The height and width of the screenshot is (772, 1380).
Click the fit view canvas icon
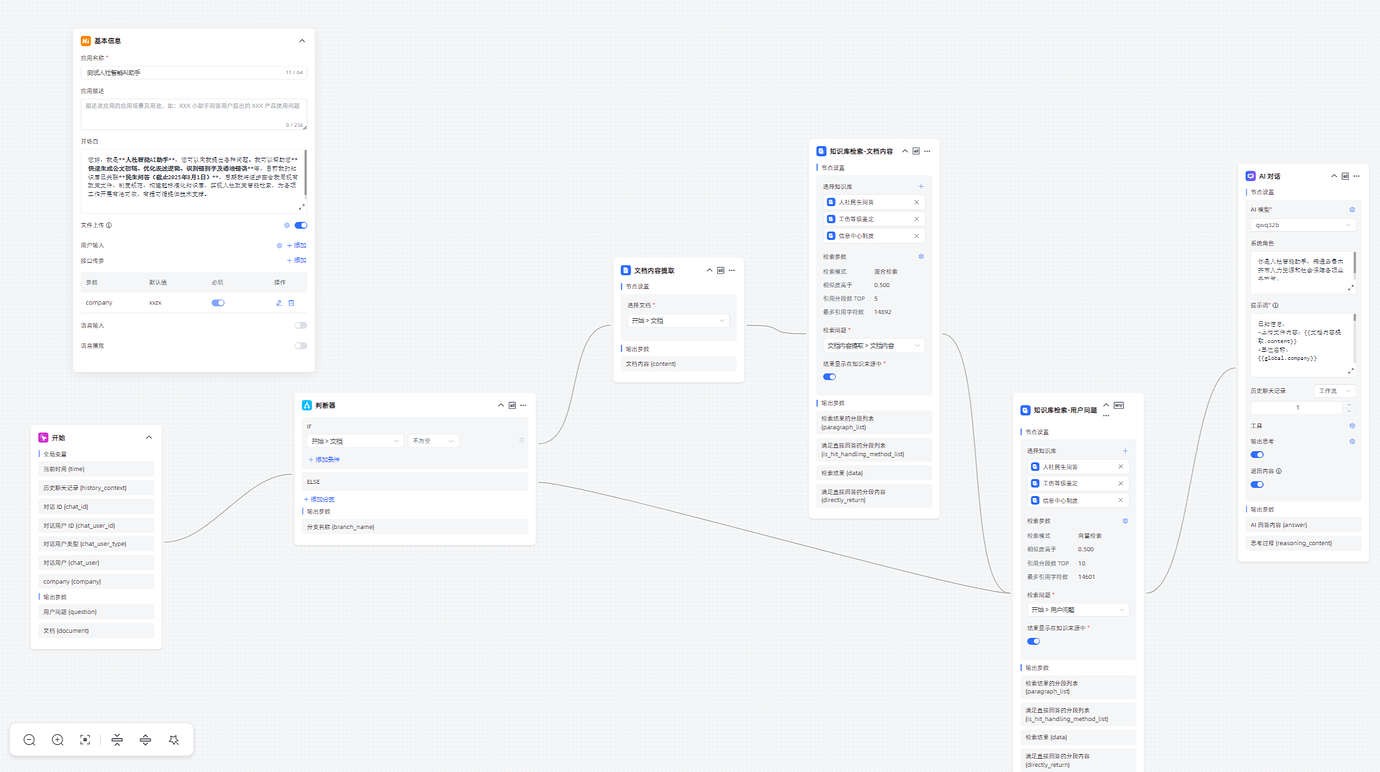pos(85,740)
